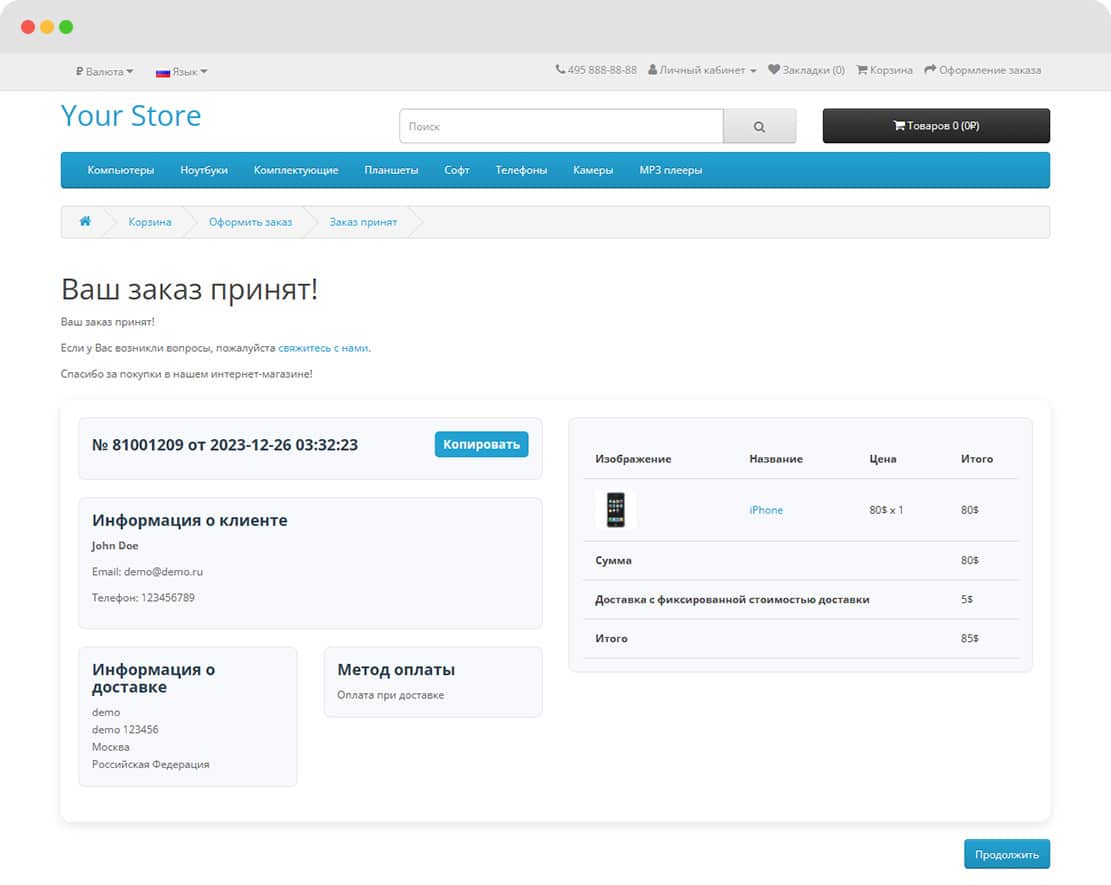Image resolution: width=1111 pixels, height=885 pixels.
Task: Open the Валюта currency dropdown
Action: click(x=104, y=72)
